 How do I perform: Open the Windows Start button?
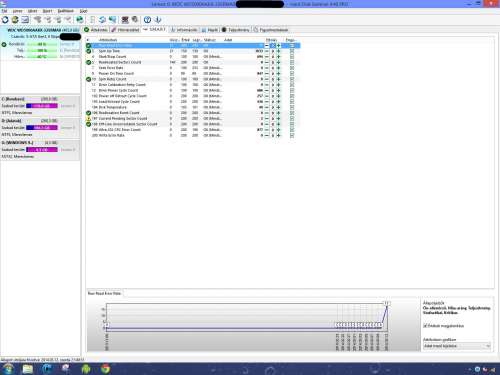[8, 369]
